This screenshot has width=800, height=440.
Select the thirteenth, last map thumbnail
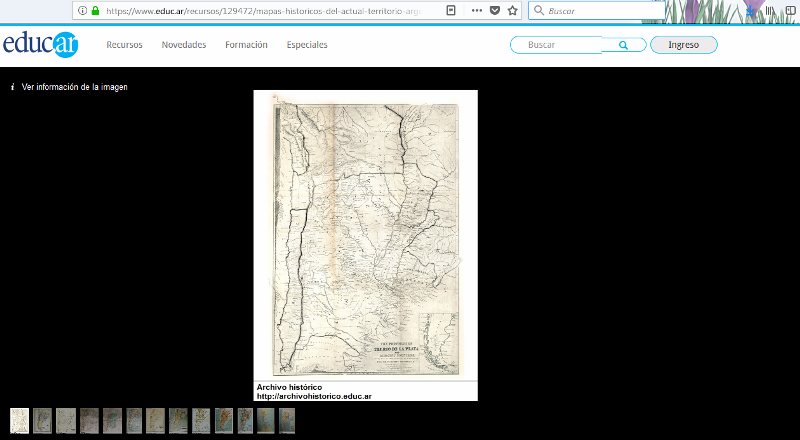[287, 421]
